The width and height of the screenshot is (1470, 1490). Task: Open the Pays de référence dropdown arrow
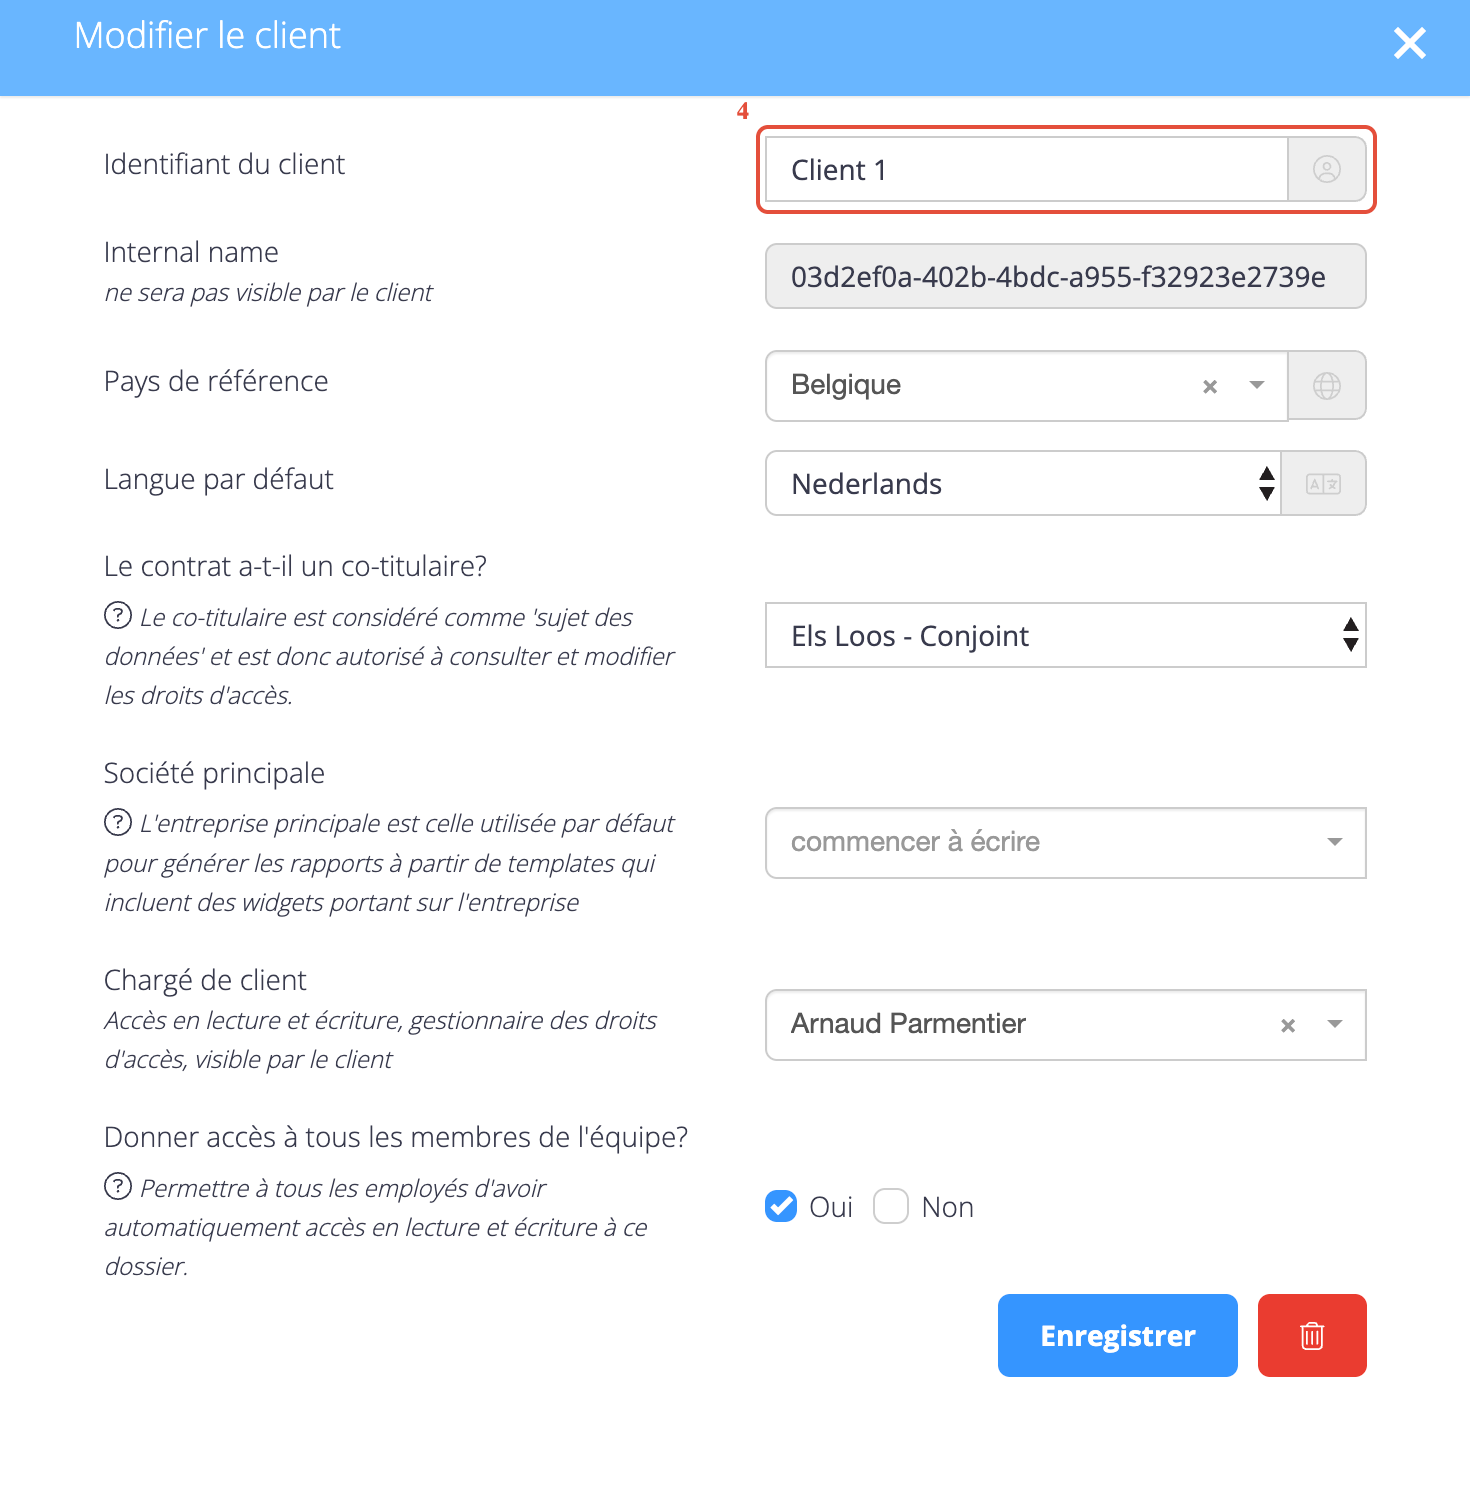[1257, 385]
